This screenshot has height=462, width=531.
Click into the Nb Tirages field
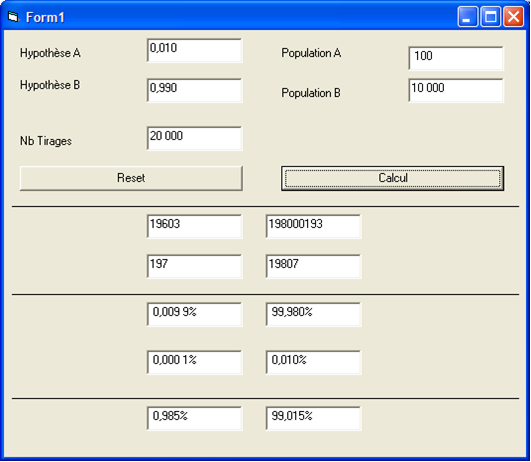(x=195, y=138)
